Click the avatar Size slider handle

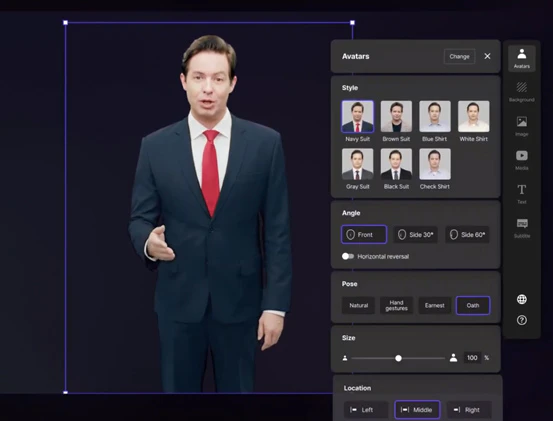click(x=398, y=358)
